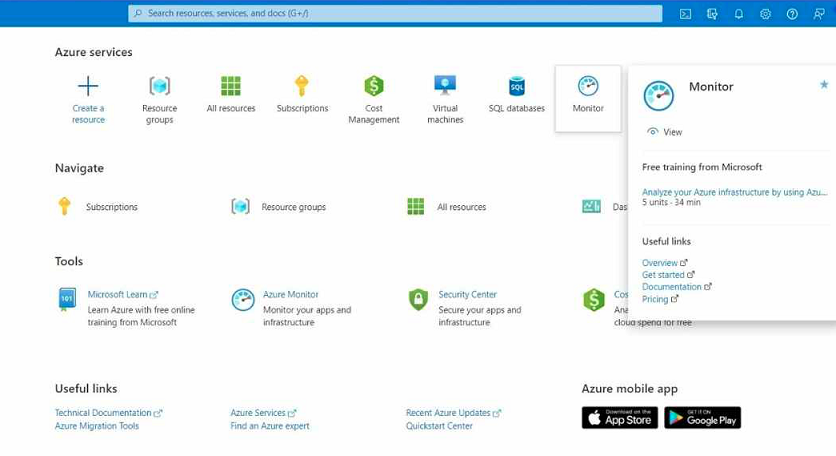Toggle favorite star on Monitor card
Screen dimensions: 836x456
(824, 84)
